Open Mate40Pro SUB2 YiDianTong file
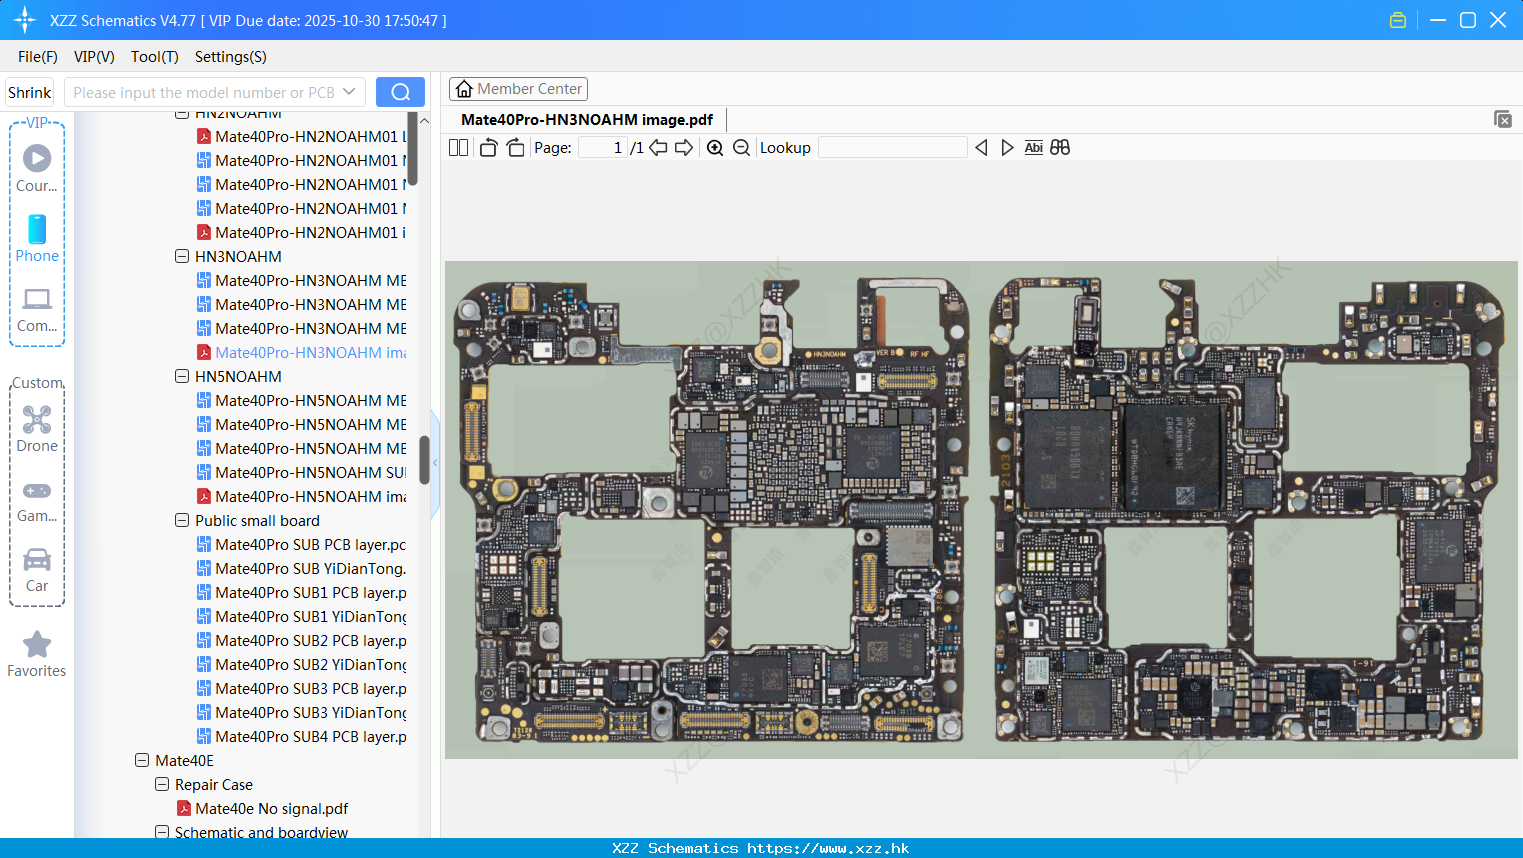The image size is (1523, 858). pos(301,664)
